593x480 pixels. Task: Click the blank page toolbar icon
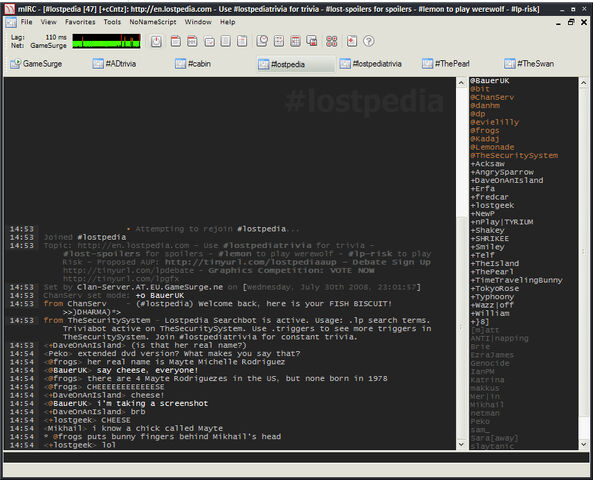click(x=225, y=41)
